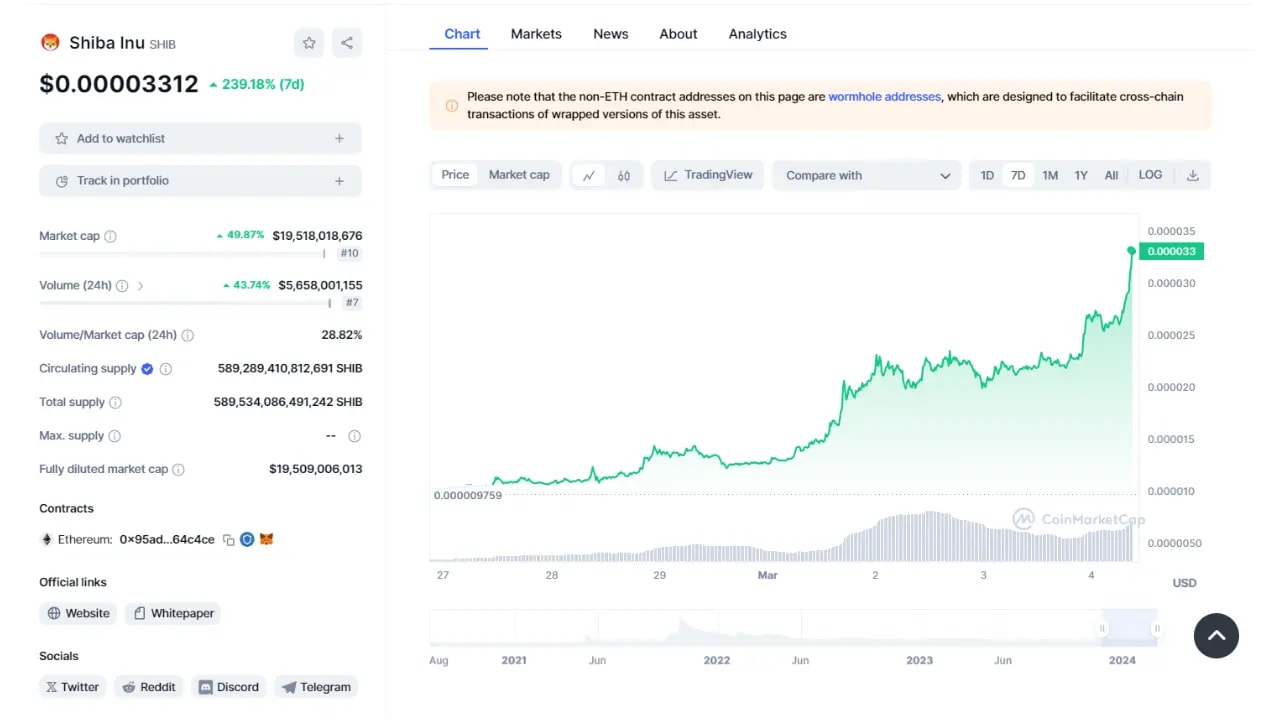This screenshot has width=1280, height=720.
Task: Click Ethereum logo next to contract
Action: click(x=46, y=540)
